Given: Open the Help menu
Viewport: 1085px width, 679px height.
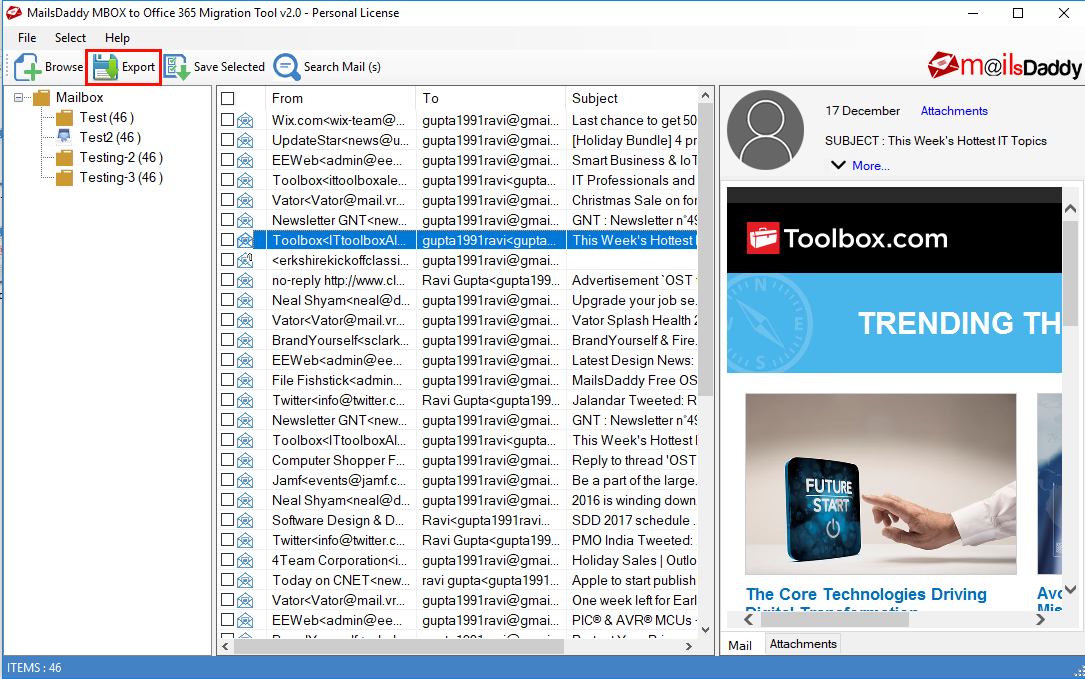Looking at the screenshot, I should tap(117, 38).
